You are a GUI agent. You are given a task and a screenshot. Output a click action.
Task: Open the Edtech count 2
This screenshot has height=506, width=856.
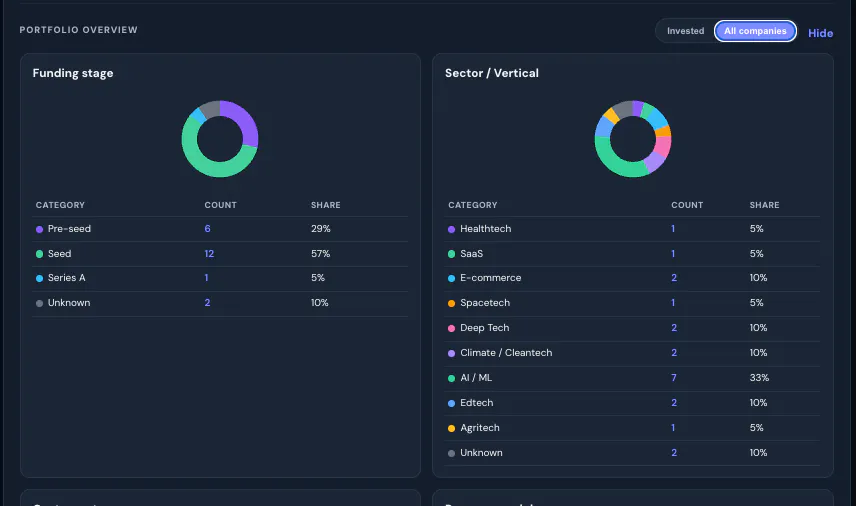674,403
